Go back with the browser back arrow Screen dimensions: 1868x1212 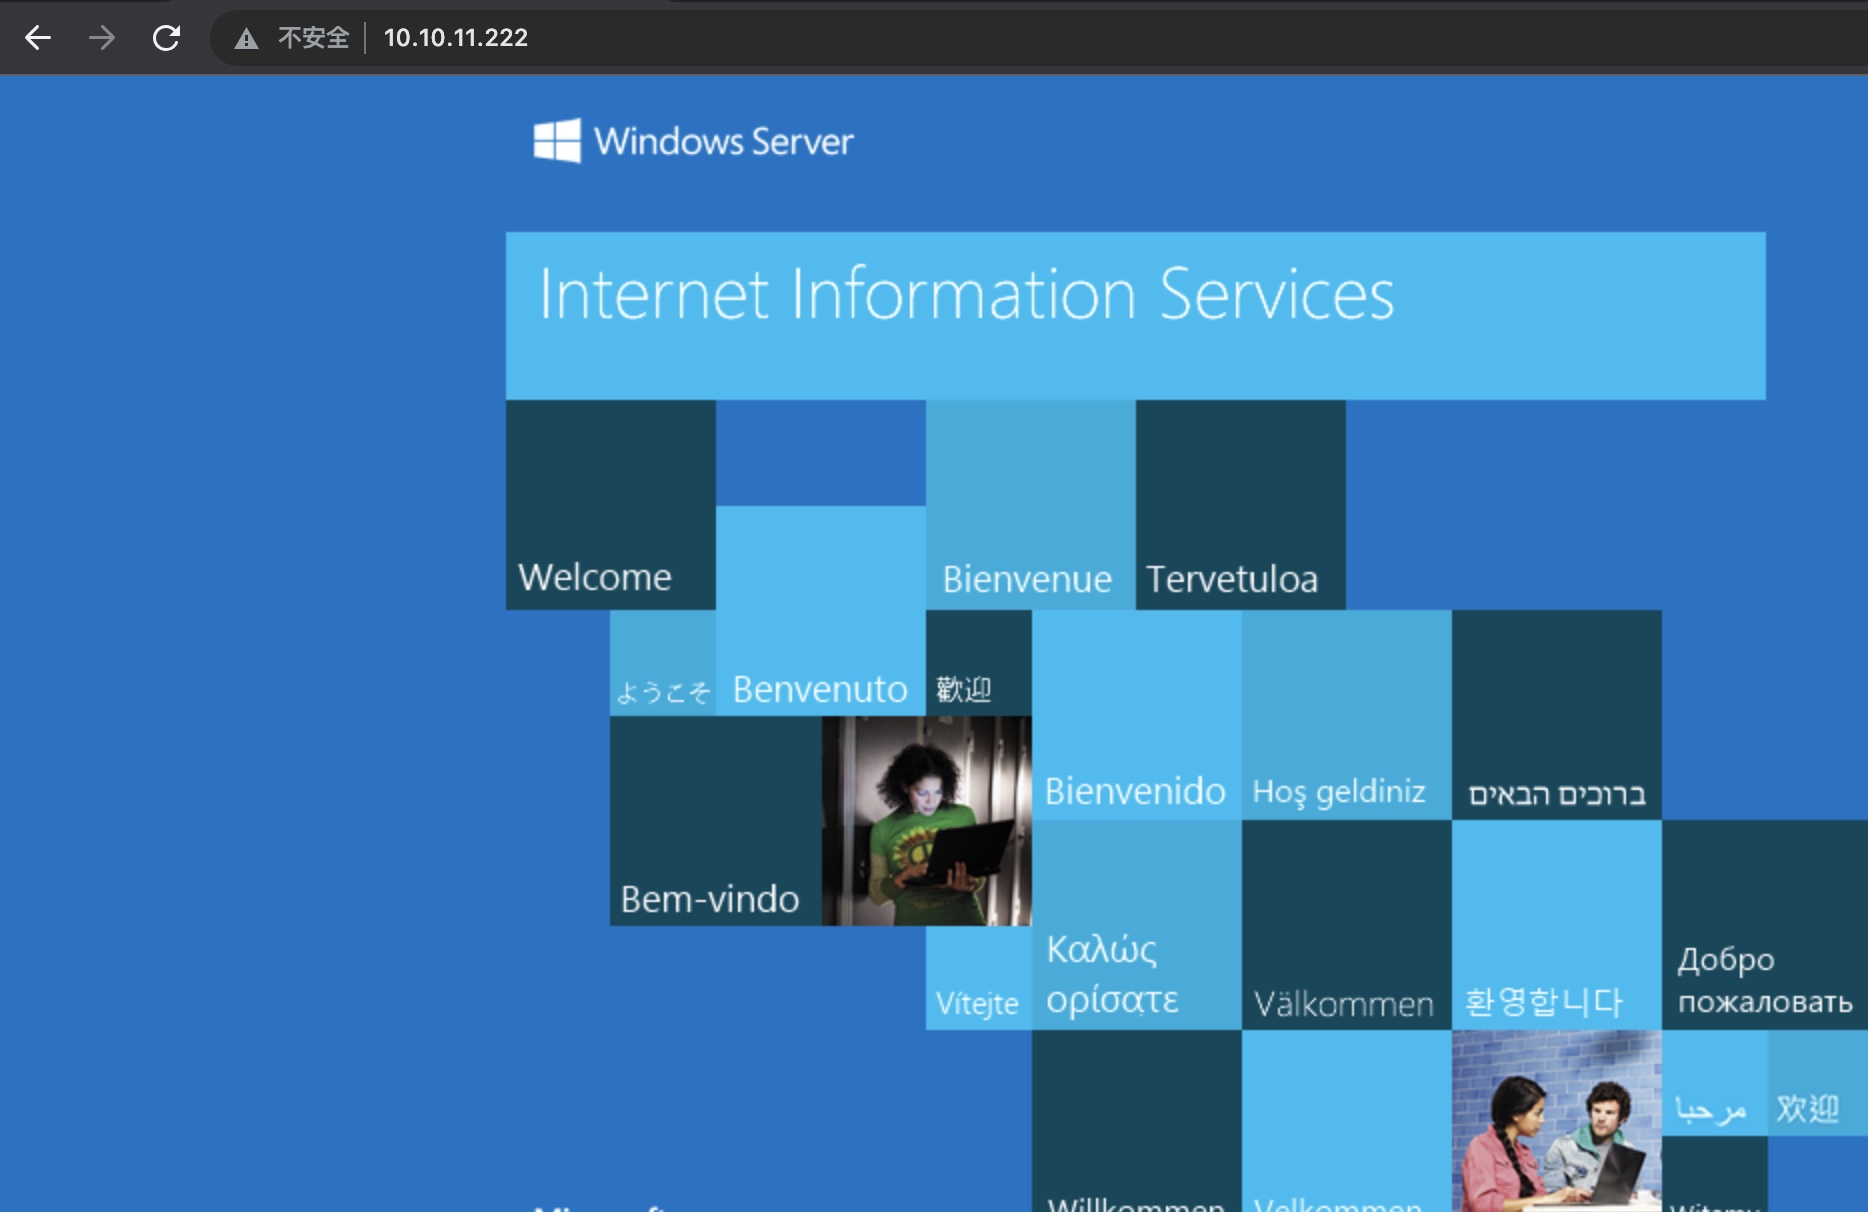click(38, 38)
